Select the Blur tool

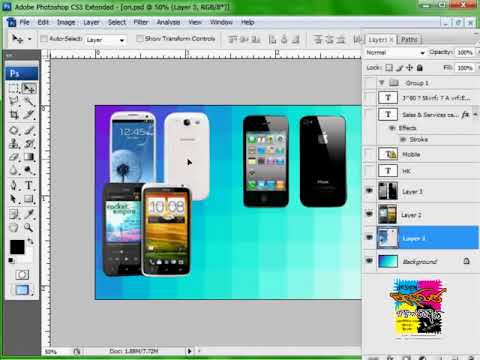[x=13, y=170]
